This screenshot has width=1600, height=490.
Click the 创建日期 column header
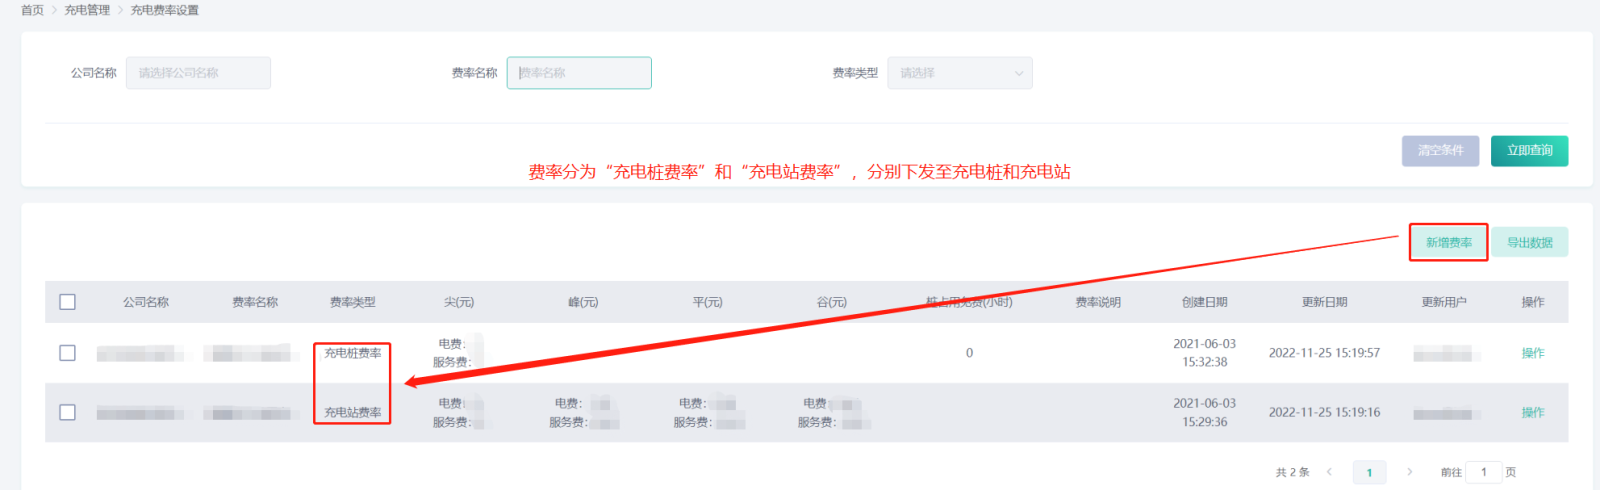coord(1204,302)
